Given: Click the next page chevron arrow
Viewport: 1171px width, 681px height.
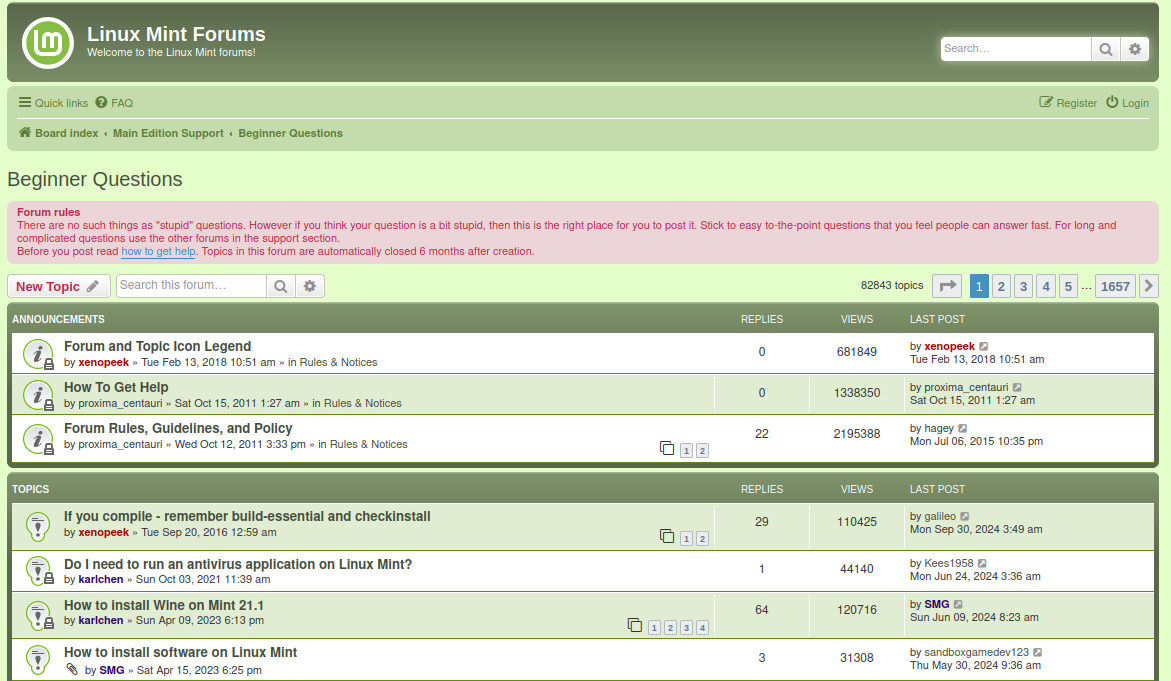Looking at the screenshot, I should click(1148, 285).
